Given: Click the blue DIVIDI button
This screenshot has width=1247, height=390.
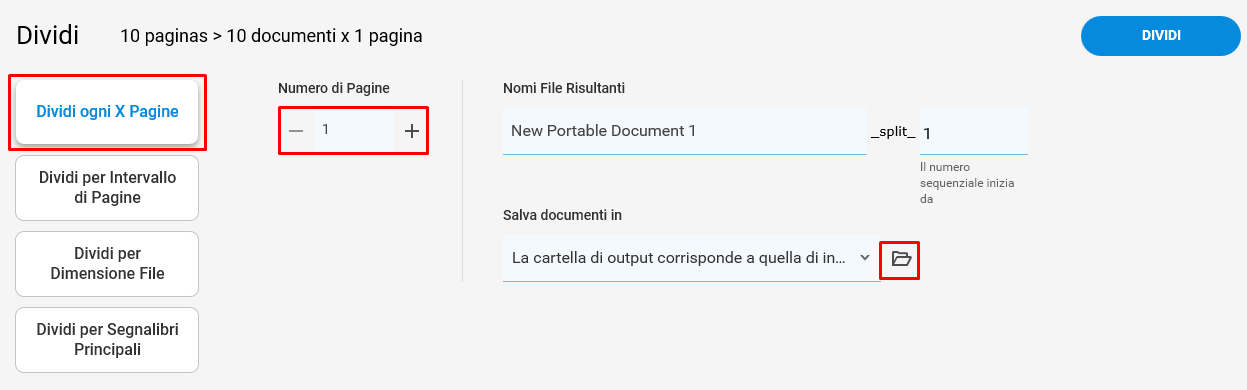Looking at the screenshot, I should 1161,36.
